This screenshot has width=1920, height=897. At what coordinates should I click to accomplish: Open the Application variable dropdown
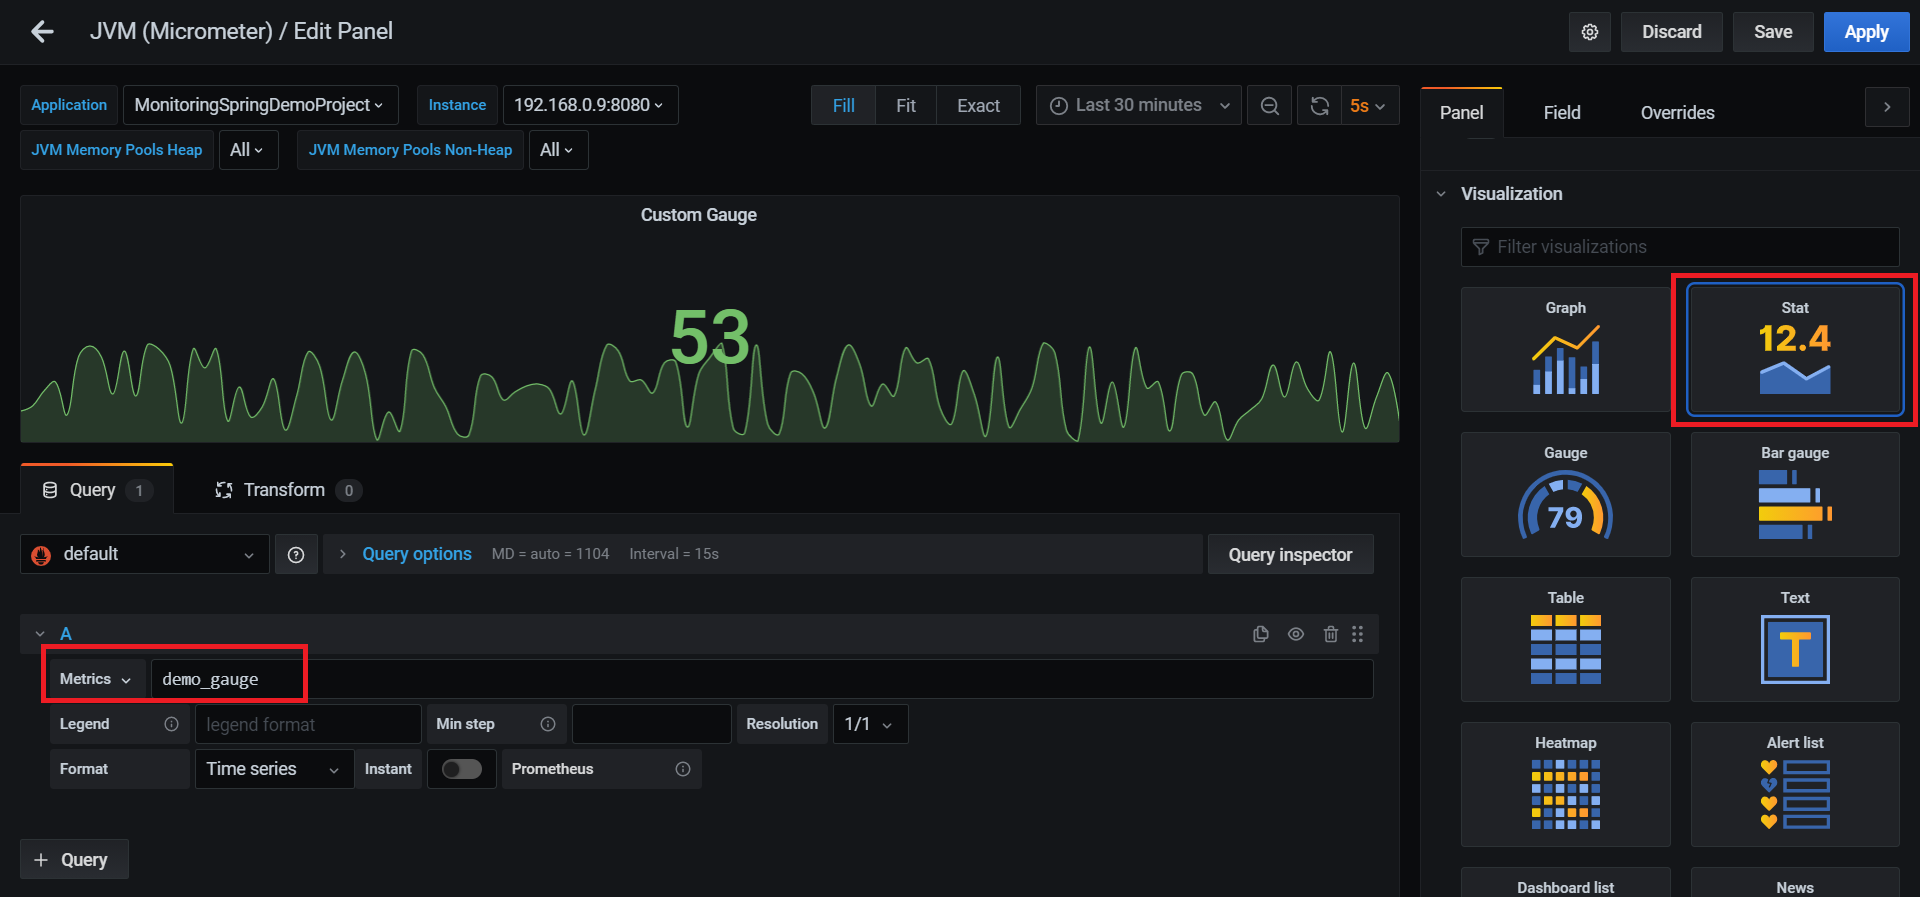[x=259, y=105]
